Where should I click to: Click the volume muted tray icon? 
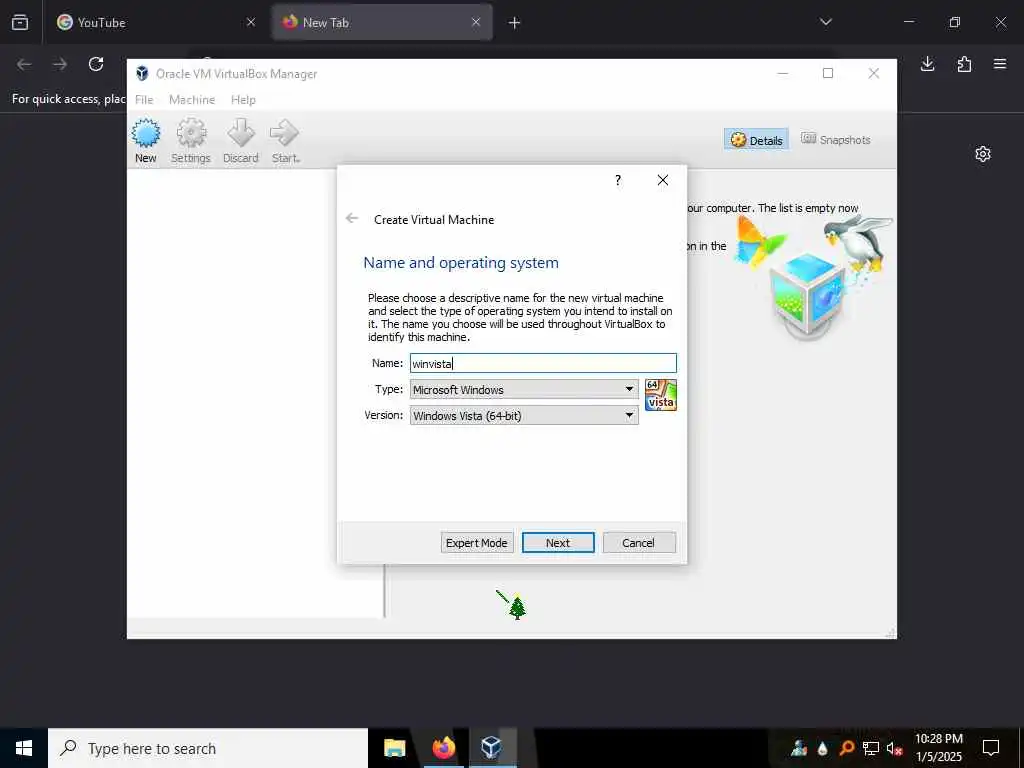tap(894, 748)
